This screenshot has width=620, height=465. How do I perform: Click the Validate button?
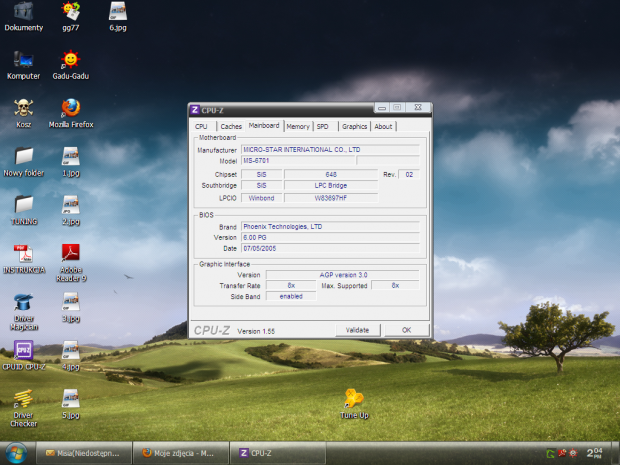pyautogui.click(x=357, y=329)
